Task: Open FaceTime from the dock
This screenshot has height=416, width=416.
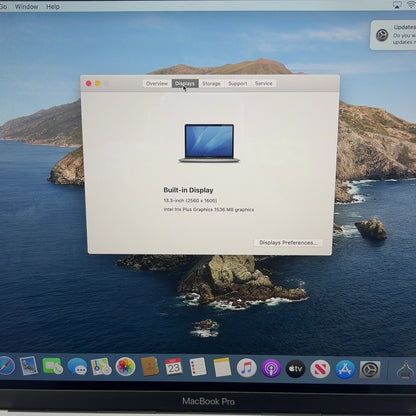Action: point(53,366)
